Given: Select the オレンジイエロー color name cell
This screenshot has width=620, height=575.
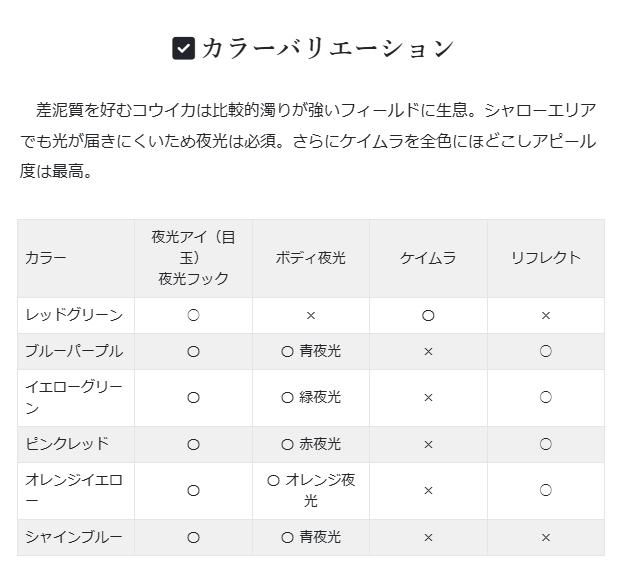Looking at the screenshot, I should [x=74, y=490].
